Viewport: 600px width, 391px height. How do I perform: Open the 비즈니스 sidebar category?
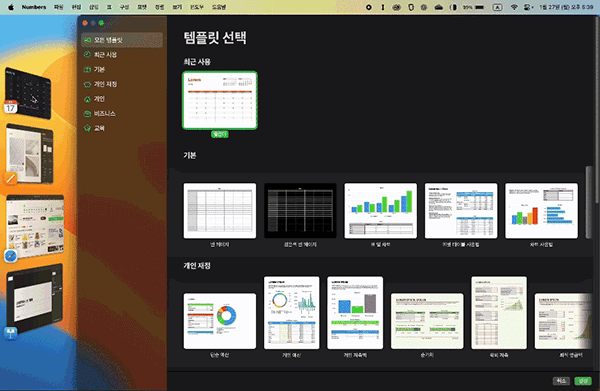tap(122, 114)
